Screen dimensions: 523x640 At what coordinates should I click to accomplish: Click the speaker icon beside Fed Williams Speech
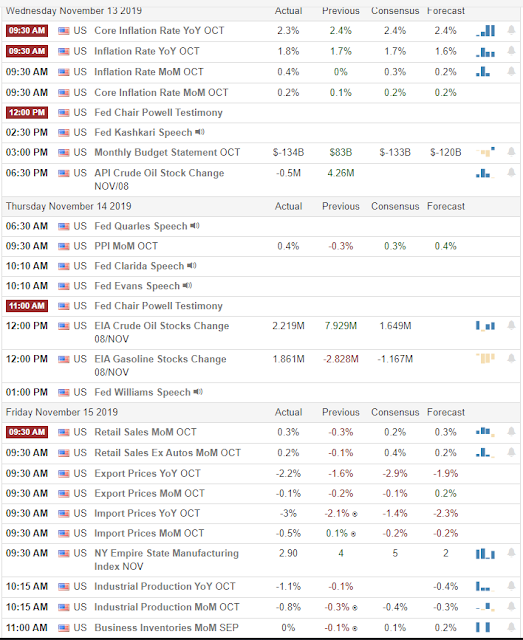(198, 392)
